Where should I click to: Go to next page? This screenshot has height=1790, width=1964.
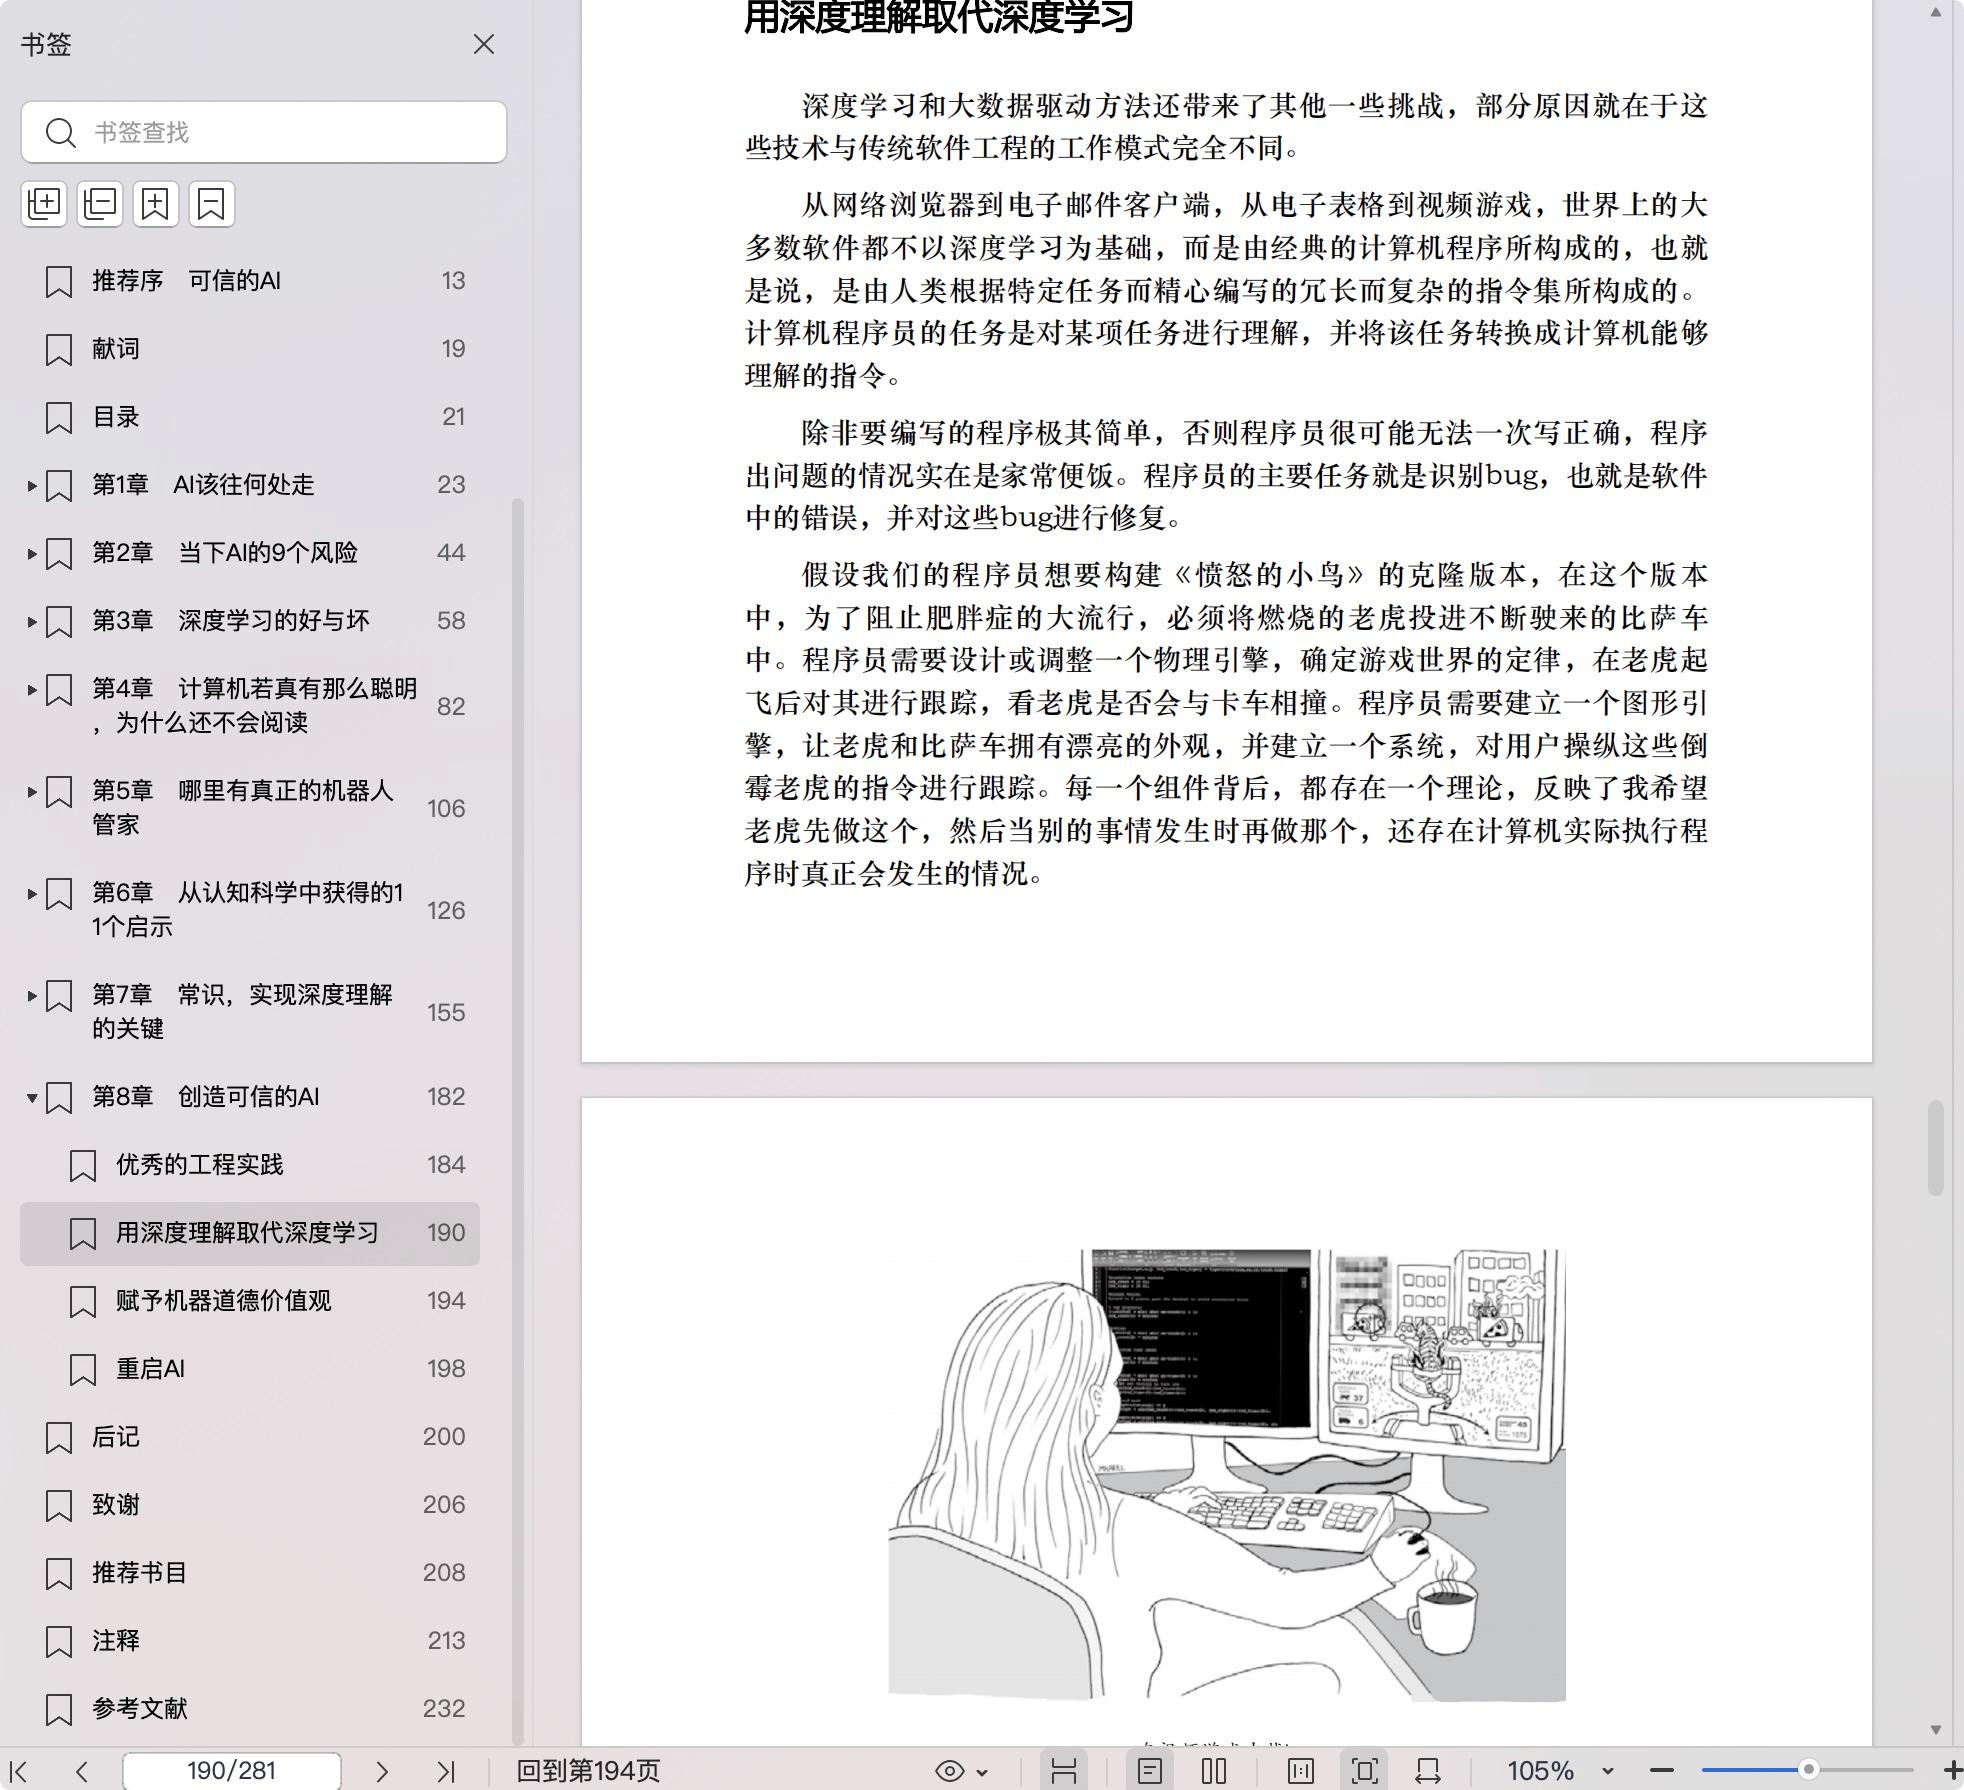coord(381,1771)
